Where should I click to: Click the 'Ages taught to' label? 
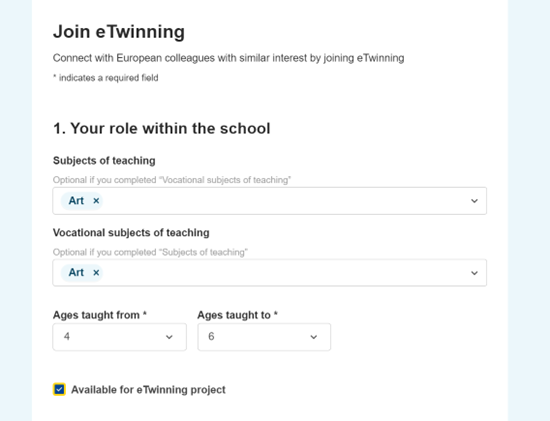(x=237, y=315)
